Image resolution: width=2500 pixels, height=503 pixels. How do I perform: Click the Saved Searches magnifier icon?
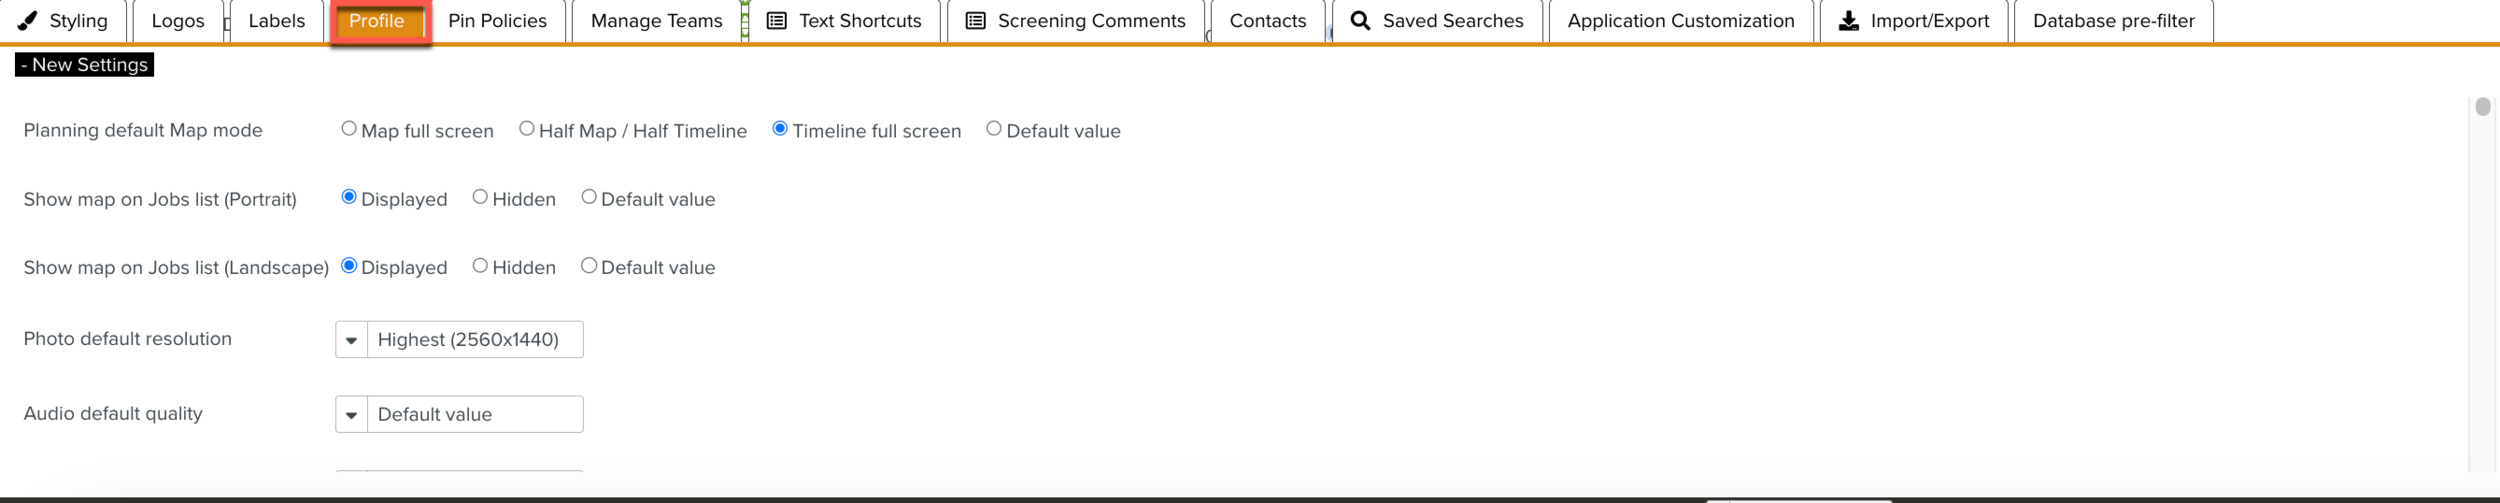[1360, 21]
